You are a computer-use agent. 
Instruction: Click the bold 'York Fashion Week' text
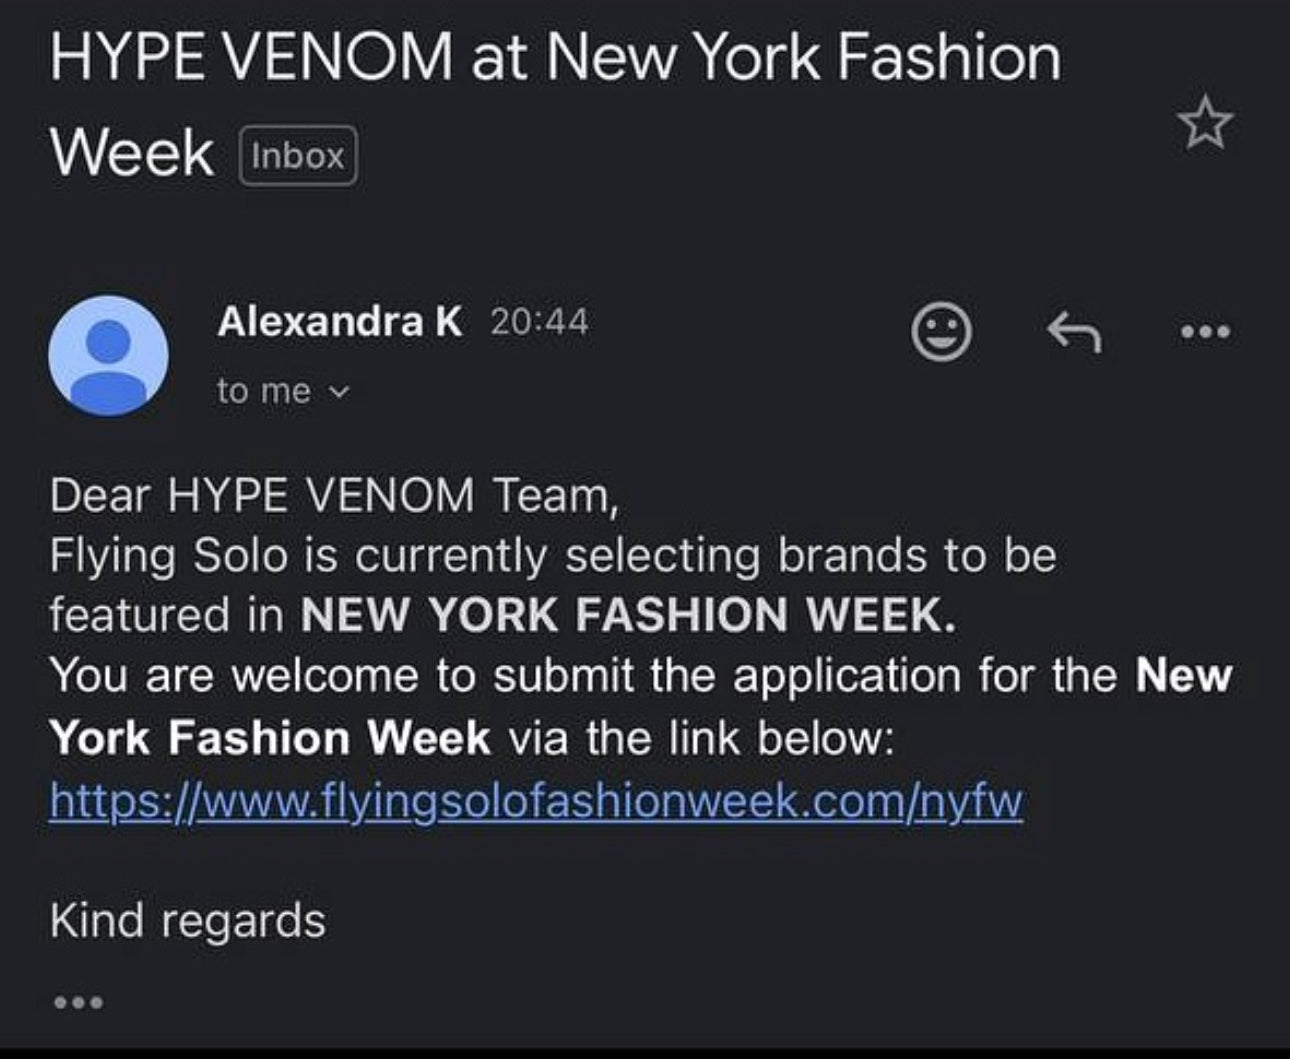(x=270, y=739)
